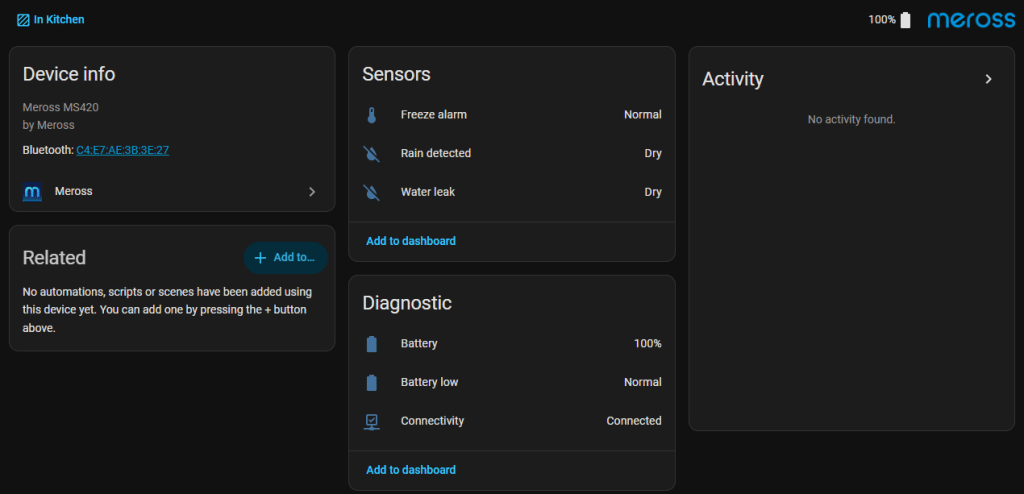Open the Freeze alarm sensor entry

[512, 115]
